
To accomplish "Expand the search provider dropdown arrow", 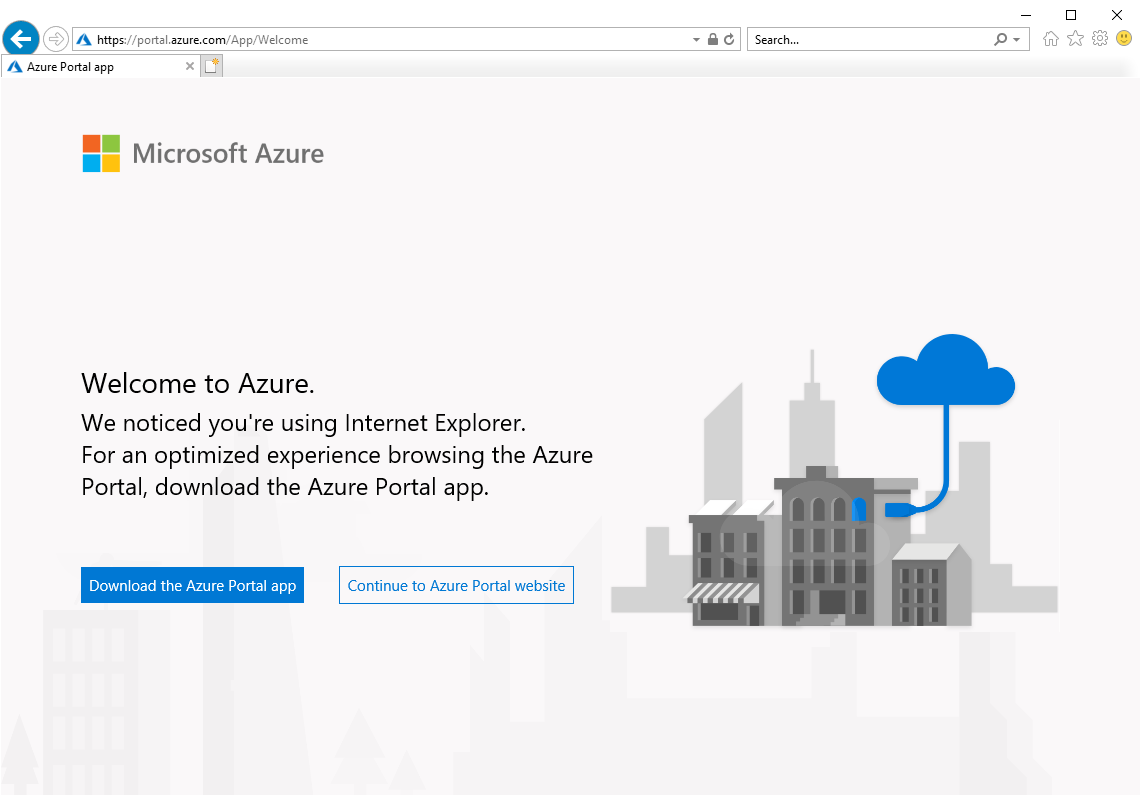I will pos(1017,40).
